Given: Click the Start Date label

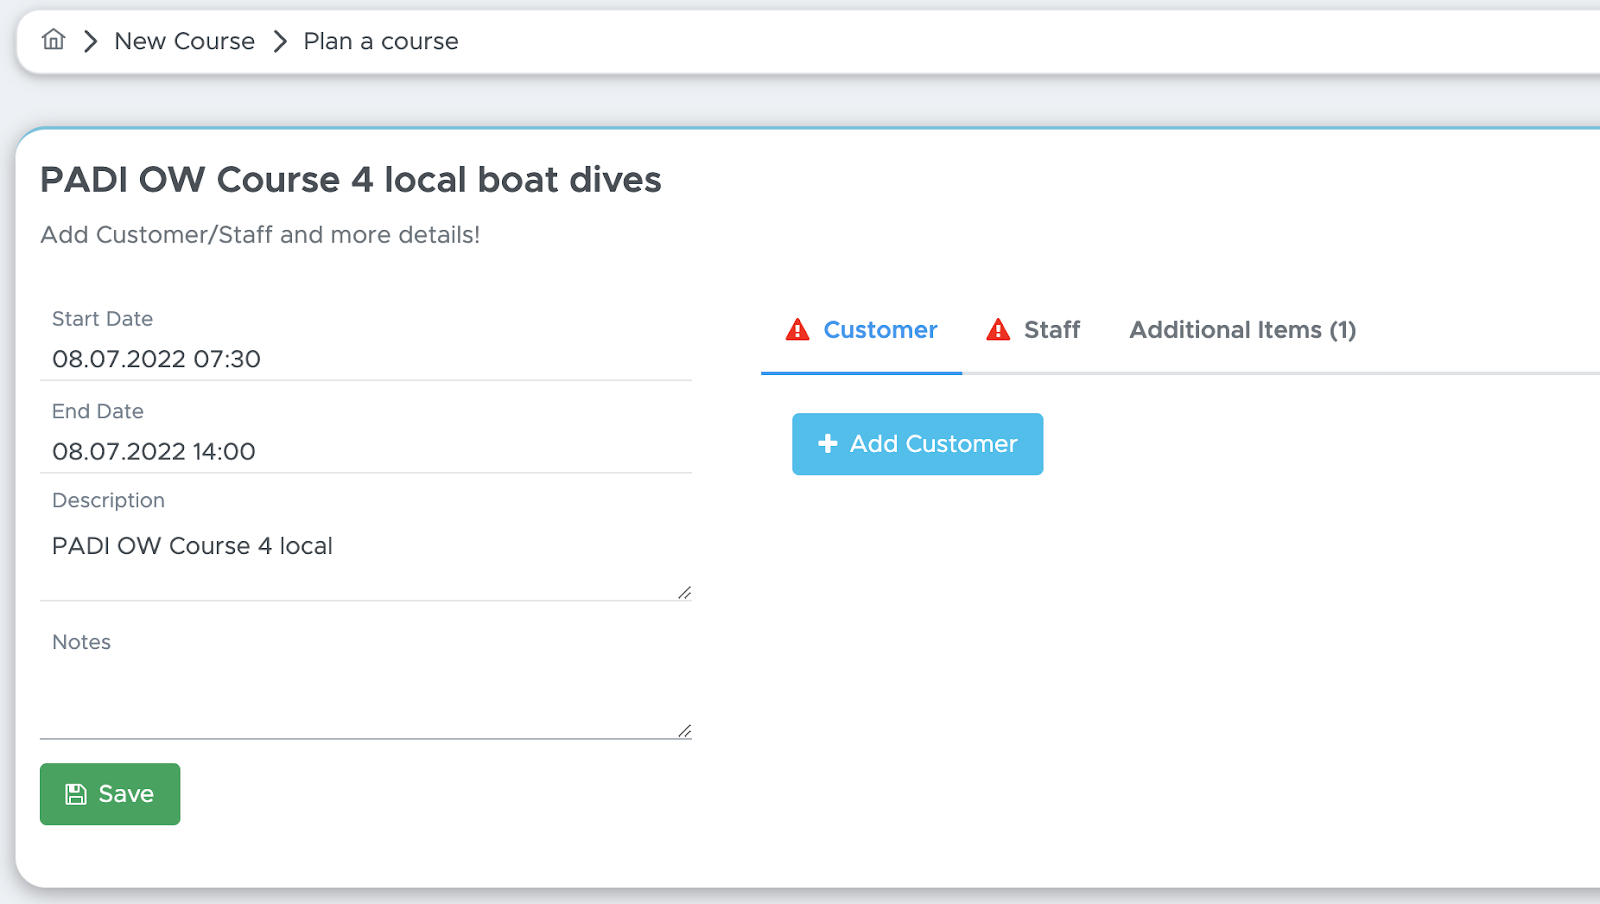Looking at the screenshot, I should click(x=102, y=319).
